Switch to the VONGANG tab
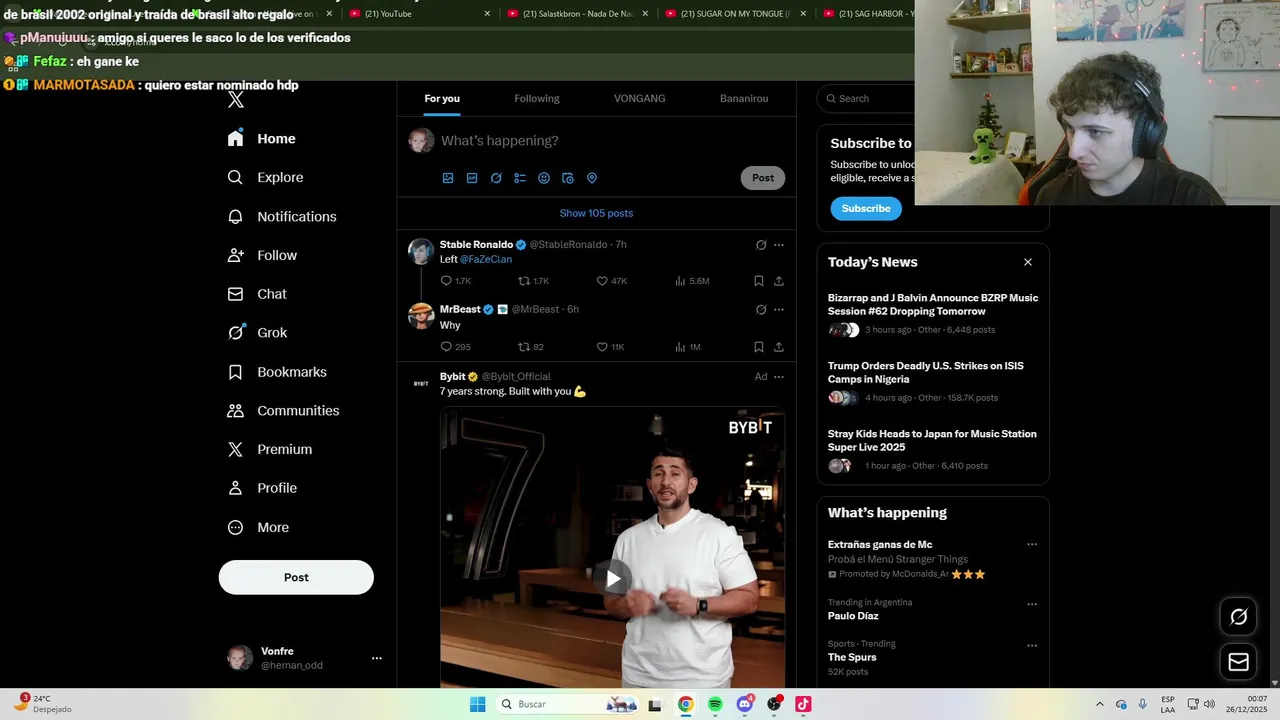 click(640, 99)
